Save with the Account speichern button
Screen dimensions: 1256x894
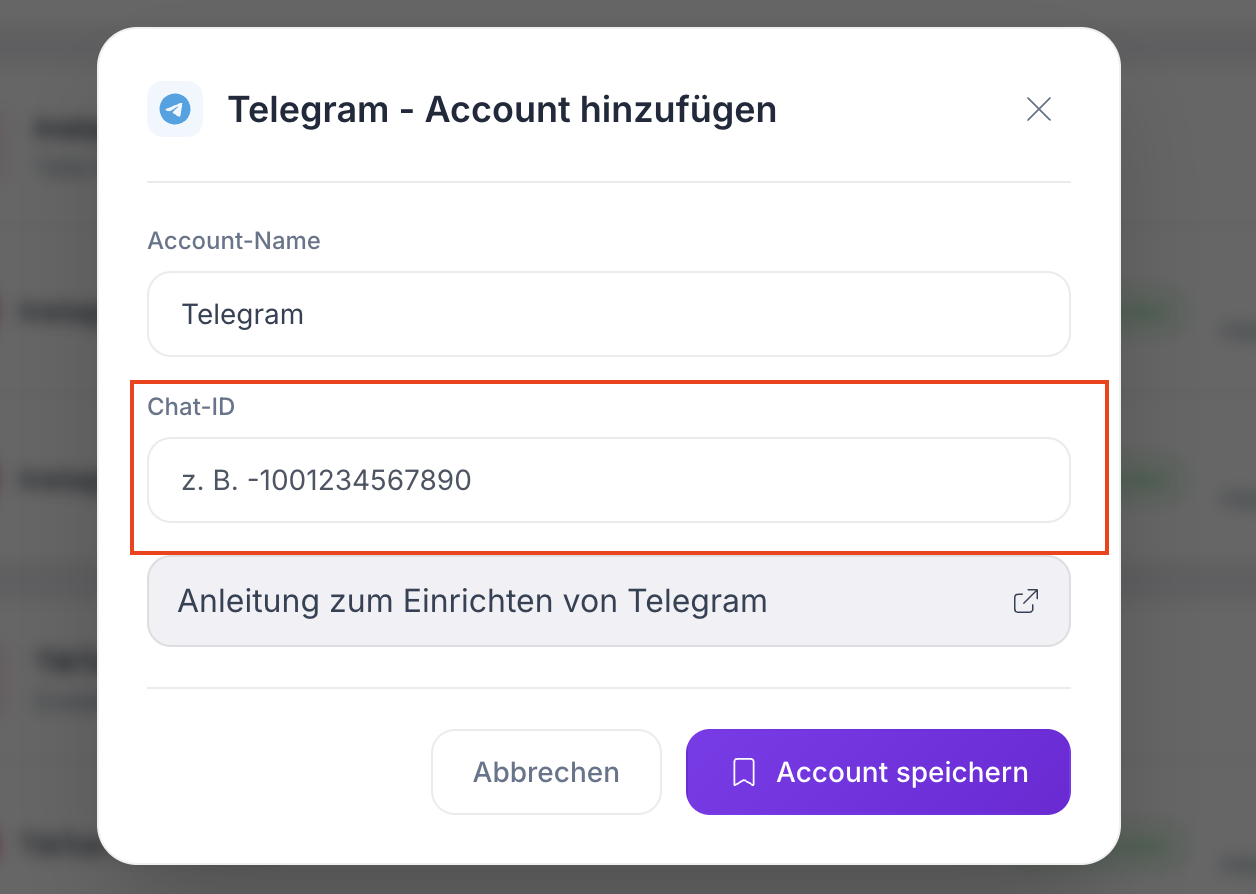coord(878,772)
